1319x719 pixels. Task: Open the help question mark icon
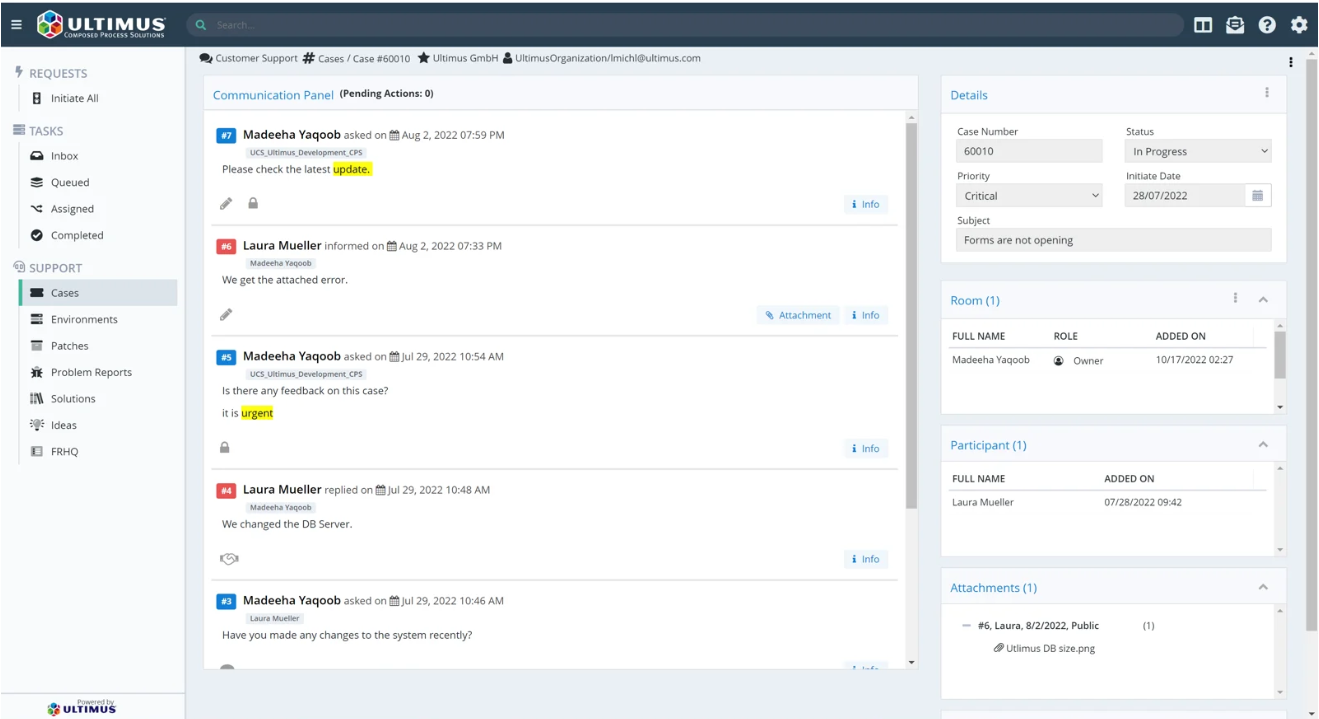[1267, 25]
